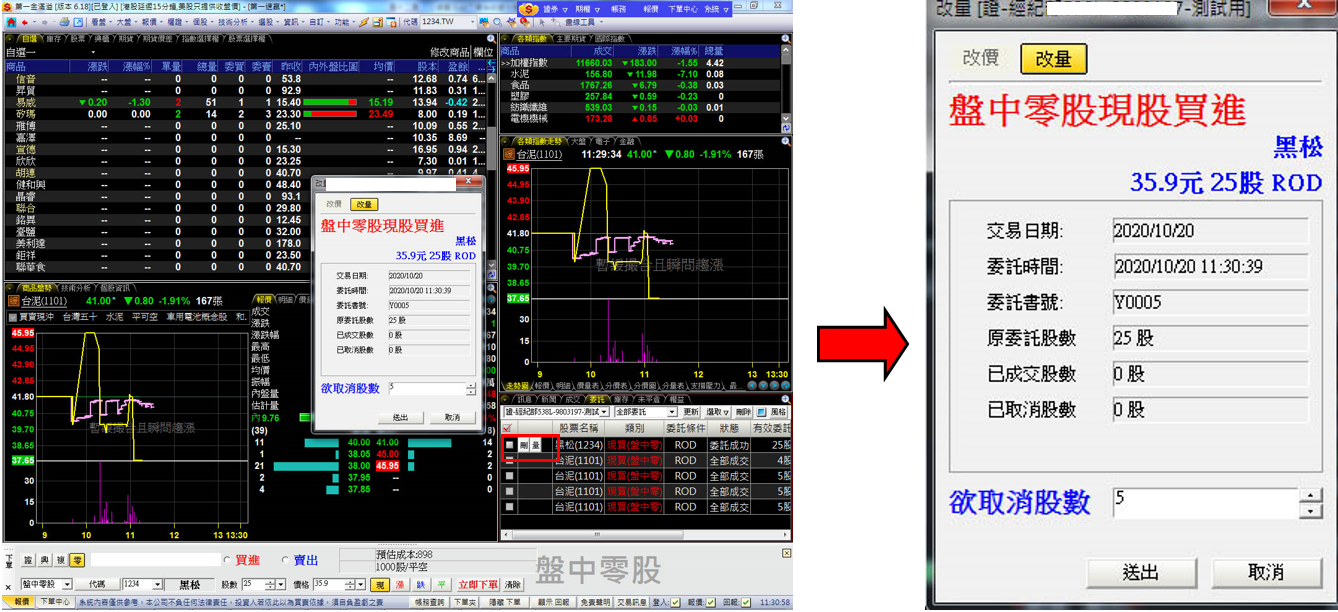Switch to the 改價 tab in the enlarged dialog
This screenshot has width=1338, height=612.
[x=980, y=58]
